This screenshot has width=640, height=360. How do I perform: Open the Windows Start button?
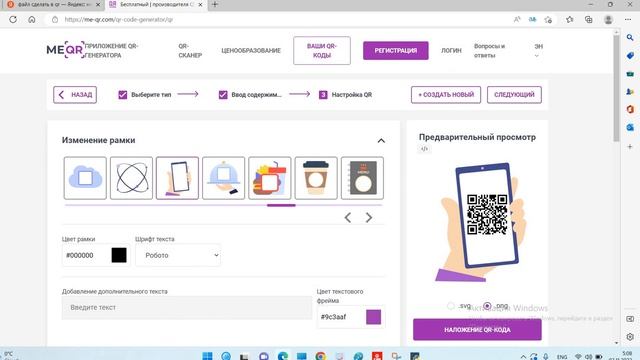point(207,356)
